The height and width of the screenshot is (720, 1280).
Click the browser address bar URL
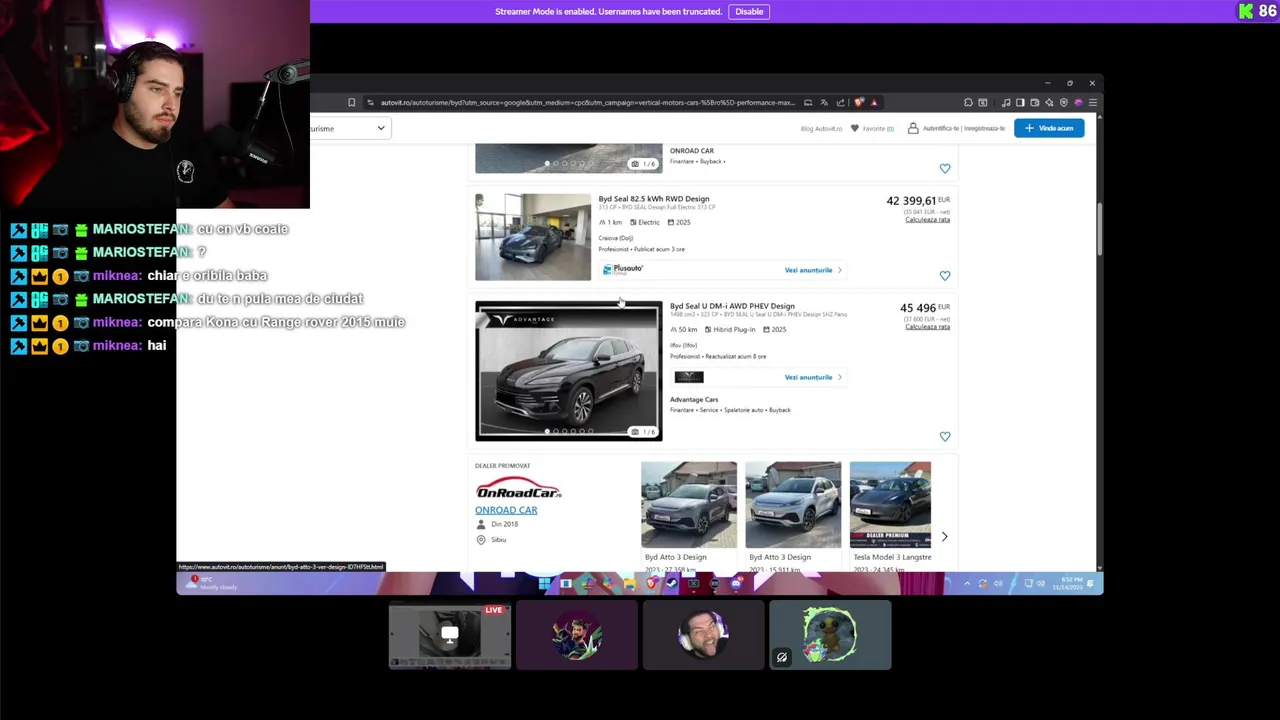588,102
